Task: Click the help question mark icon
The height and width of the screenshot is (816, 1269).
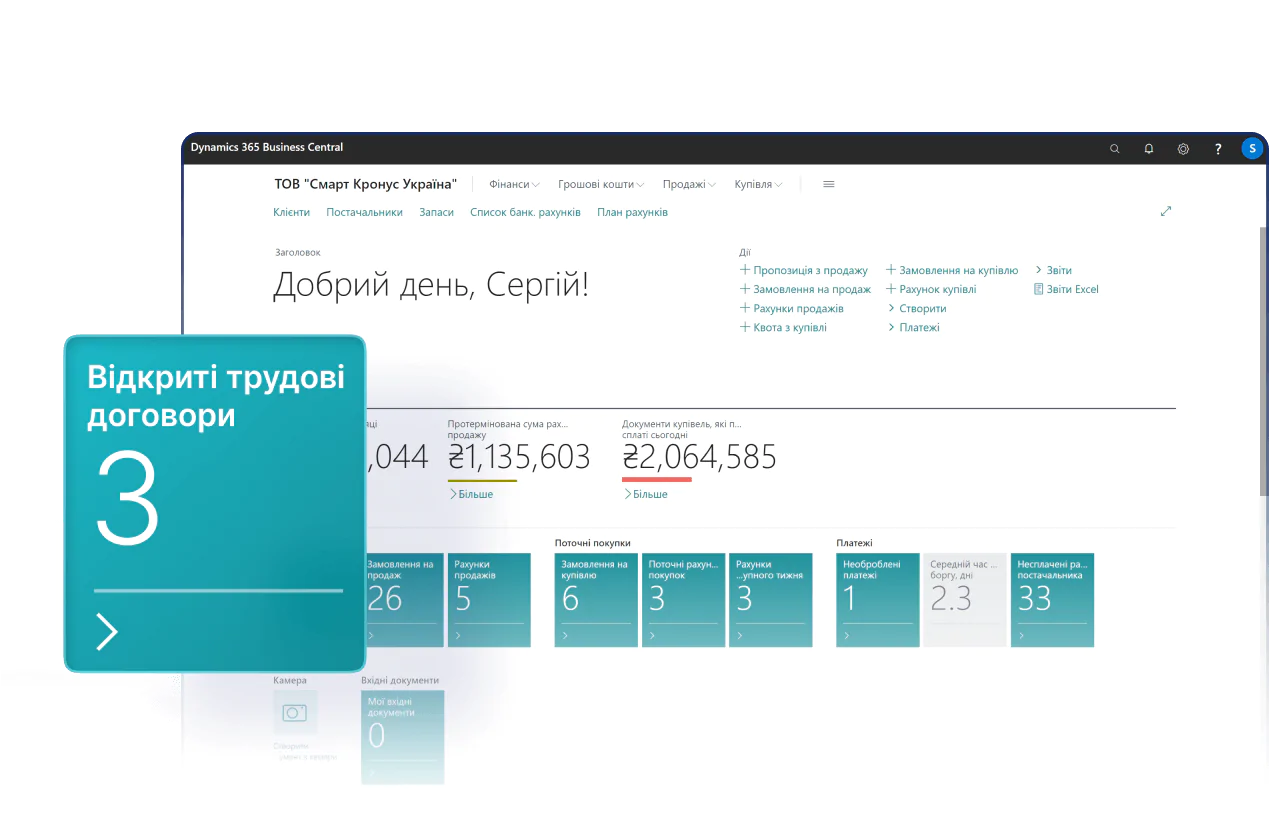Action: [x=1218, y=148]
